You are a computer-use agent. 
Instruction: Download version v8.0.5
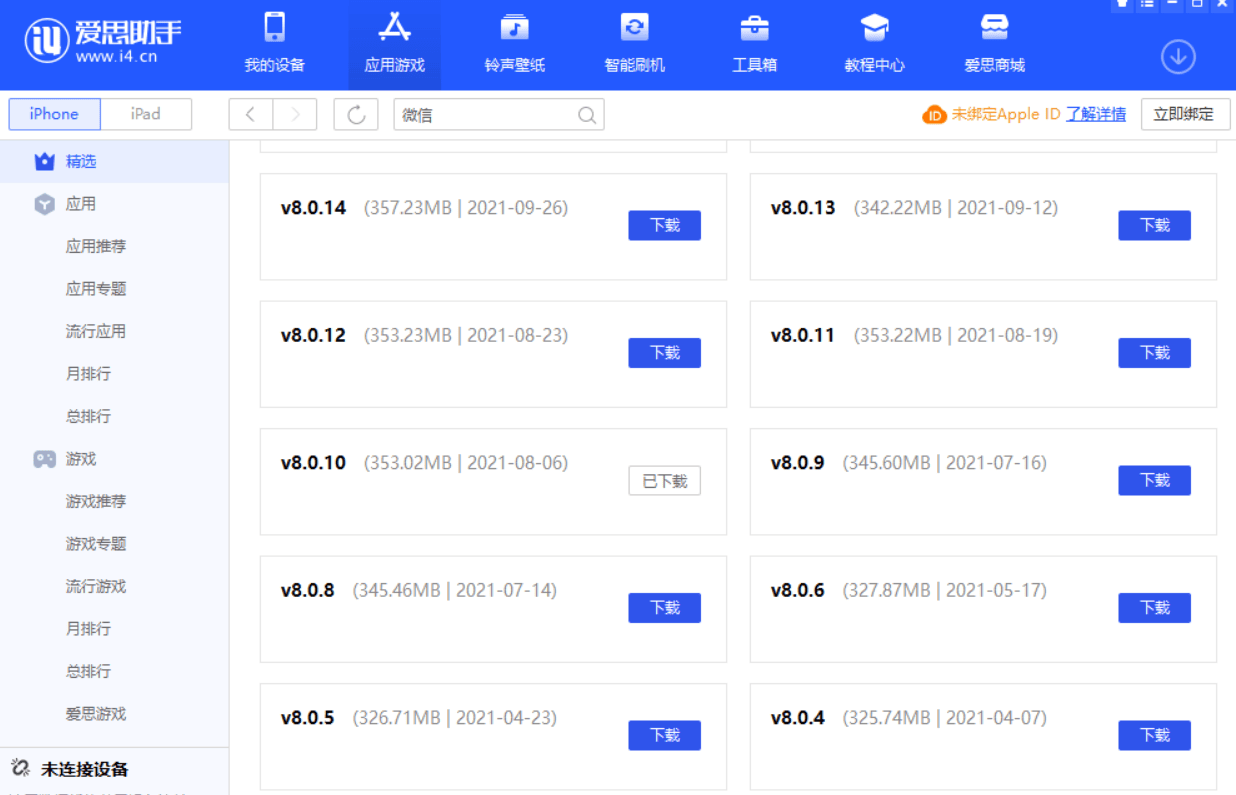665,736
